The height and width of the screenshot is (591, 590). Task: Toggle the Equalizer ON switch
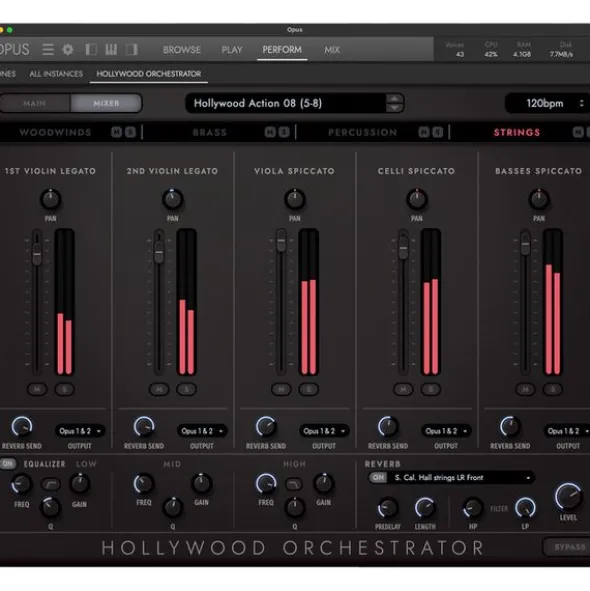7,464
